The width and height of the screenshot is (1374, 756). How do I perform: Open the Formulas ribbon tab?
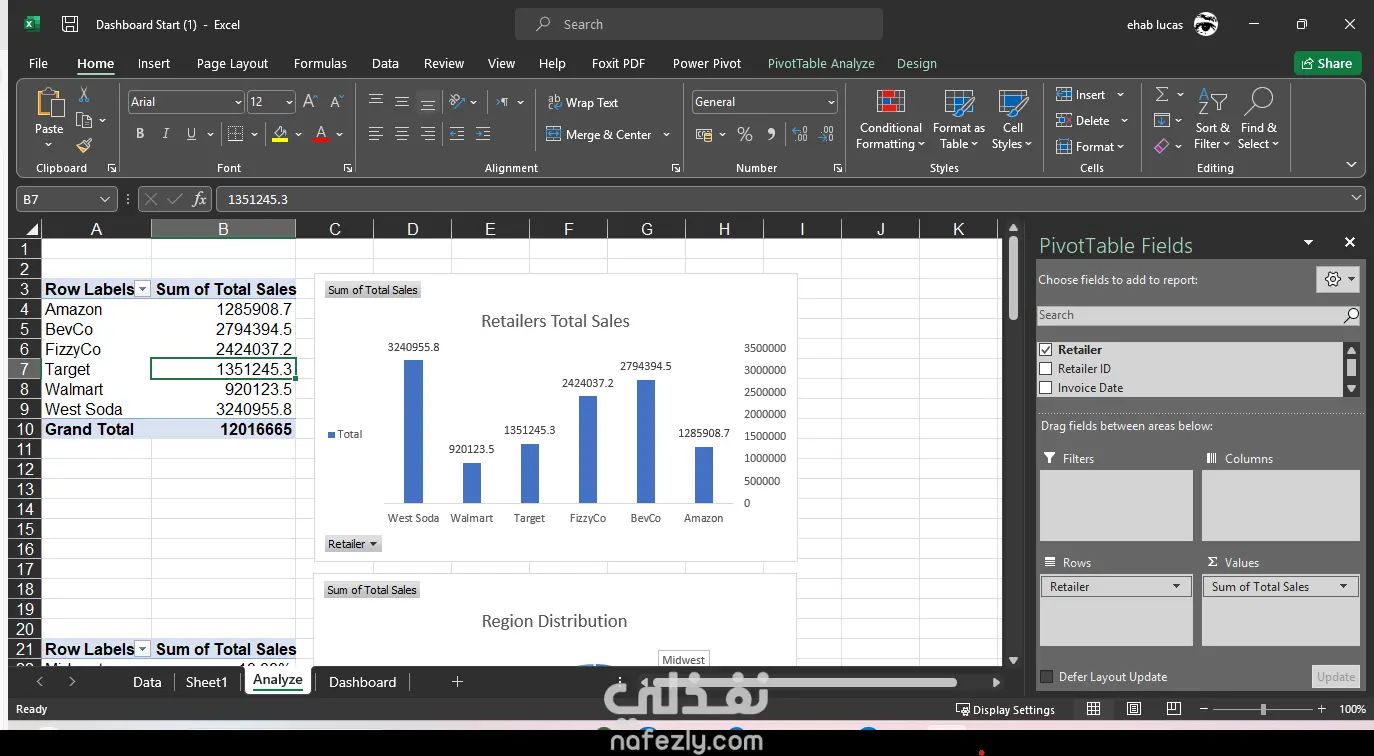(320, 63)
